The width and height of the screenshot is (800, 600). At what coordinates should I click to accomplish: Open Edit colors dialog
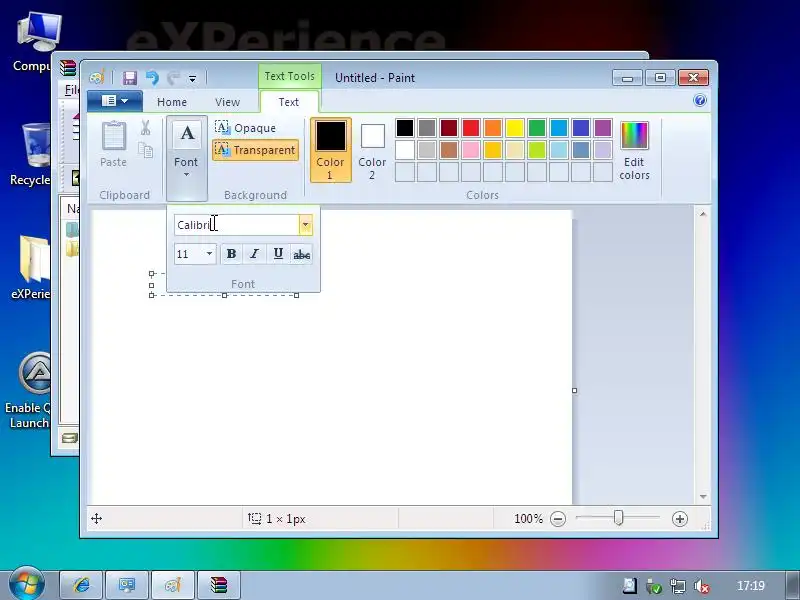point(634,150)
